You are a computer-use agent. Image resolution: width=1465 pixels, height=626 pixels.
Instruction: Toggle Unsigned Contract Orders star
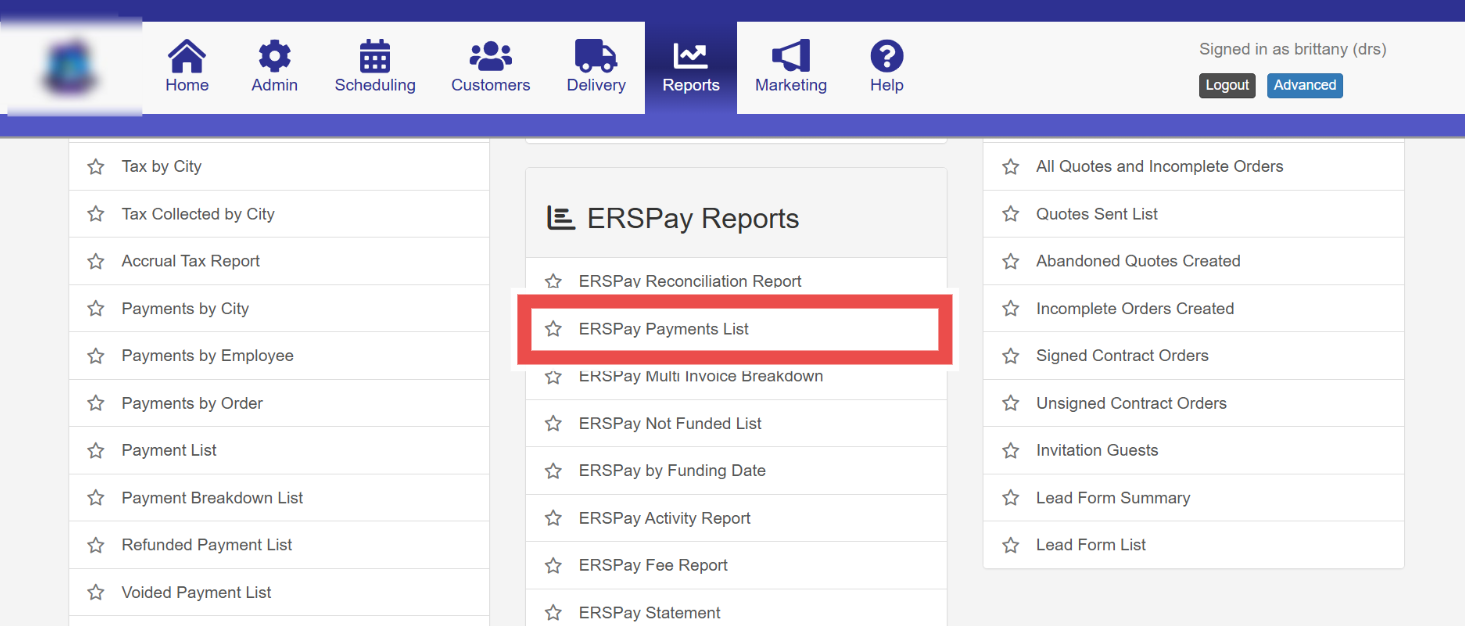[x=1011, y=404]
